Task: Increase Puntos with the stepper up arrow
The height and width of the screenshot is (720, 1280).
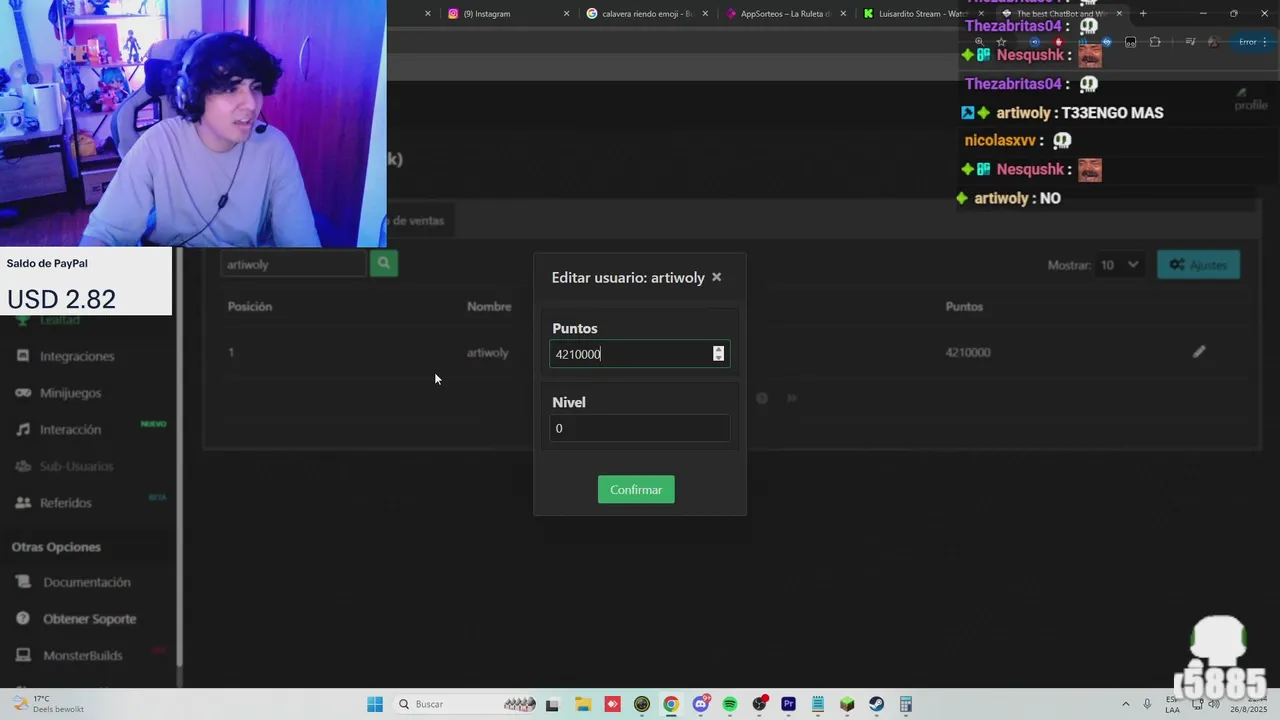Action: click(718, 349)
